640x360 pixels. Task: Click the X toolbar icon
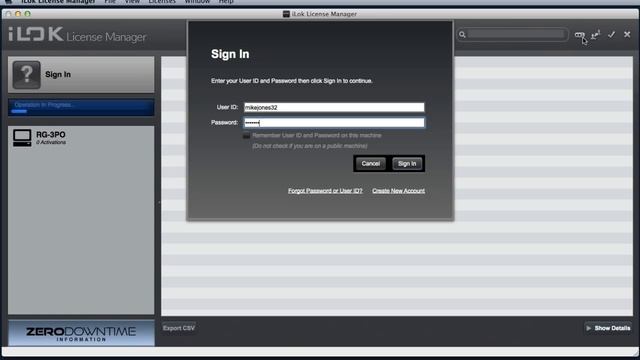(627, 35)
